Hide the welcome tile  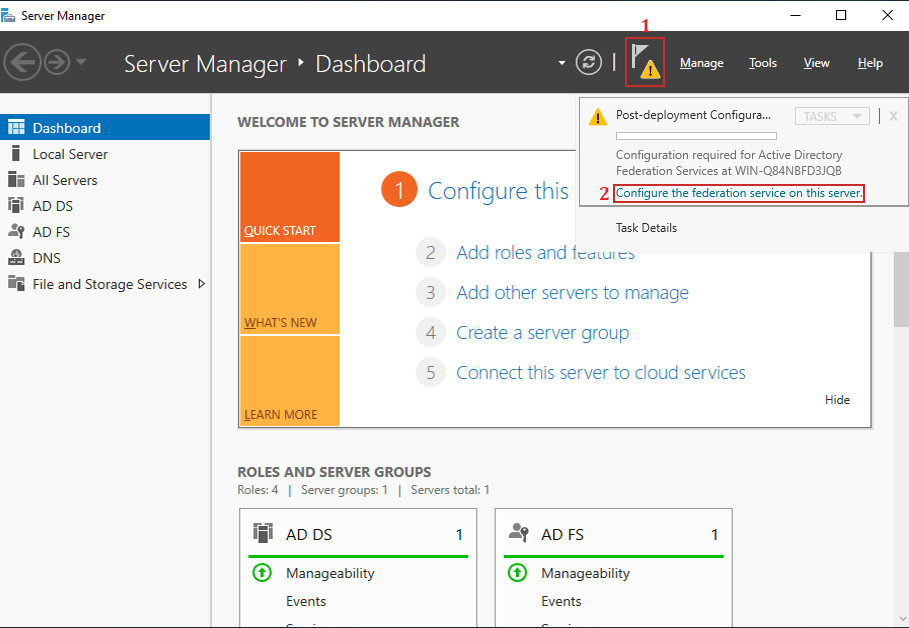point(837,400)
